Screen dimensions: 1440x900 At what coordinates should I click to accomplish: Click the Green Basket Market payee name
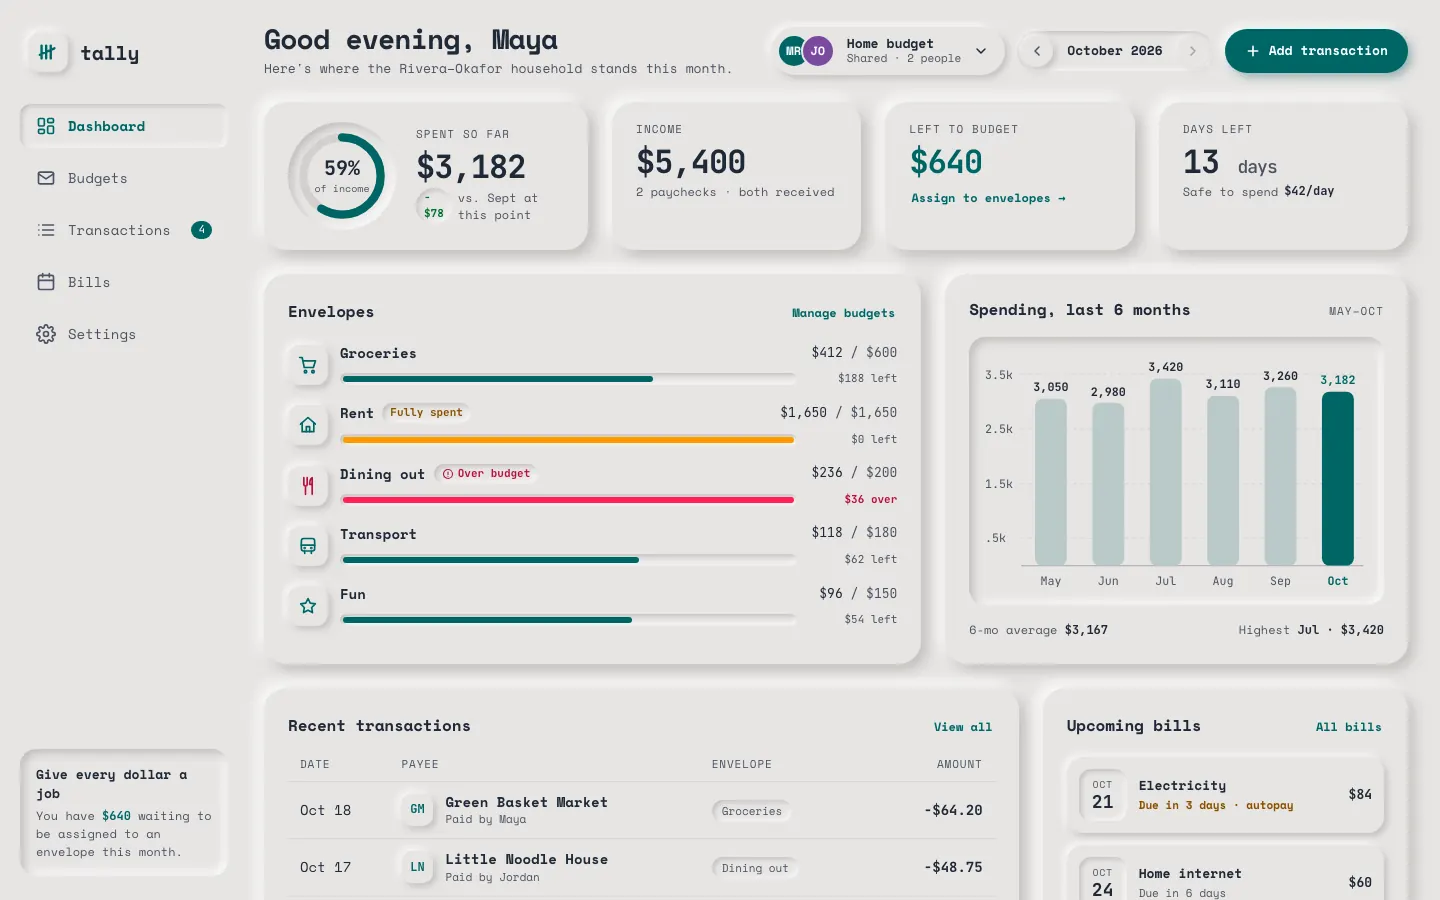526,802
